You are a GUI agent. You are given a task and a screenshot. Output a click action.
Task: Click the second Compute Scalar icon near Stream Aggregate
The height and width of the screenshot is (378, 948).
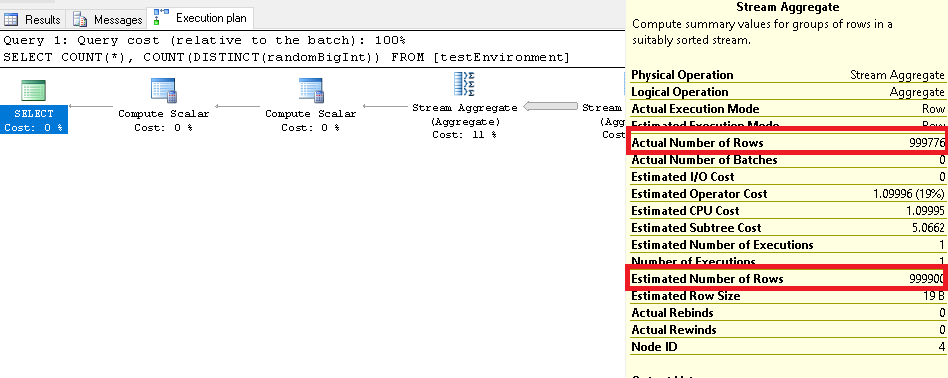coord(311,90)
